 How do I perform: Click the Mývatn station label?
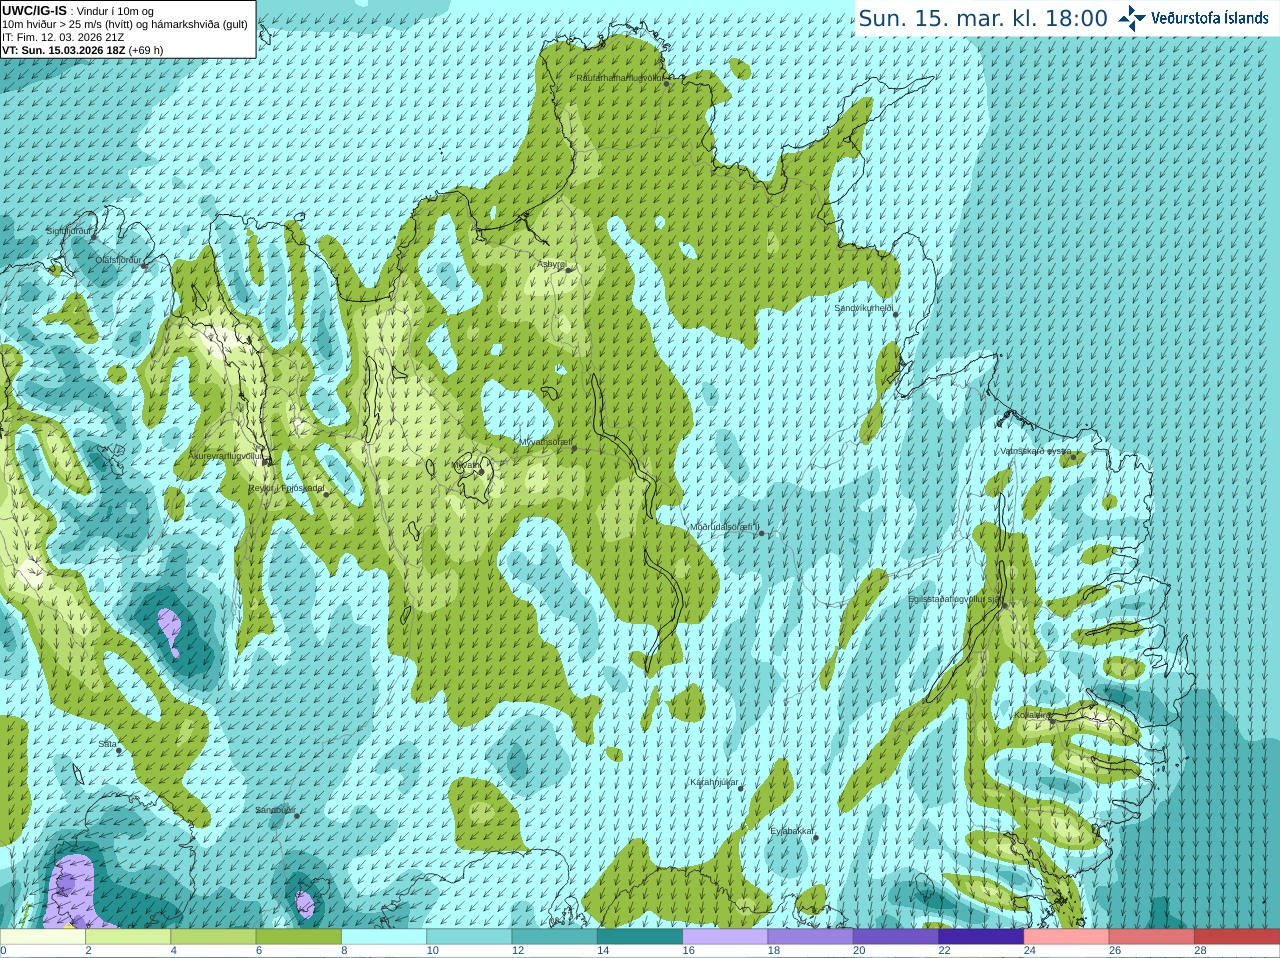pos(464,465)
